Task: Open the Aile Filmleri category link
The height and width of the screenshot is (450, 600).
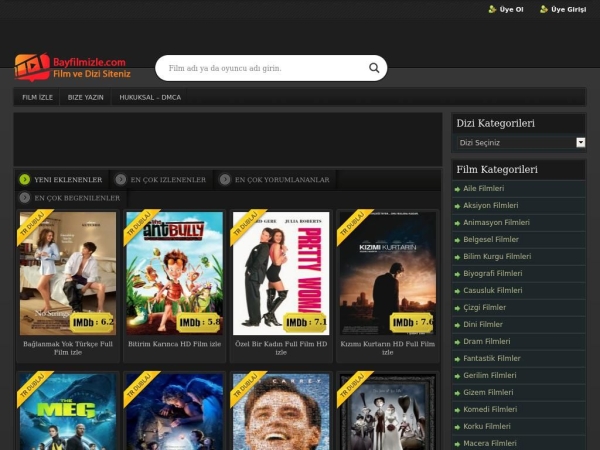Action: click(x=483, y=188)
